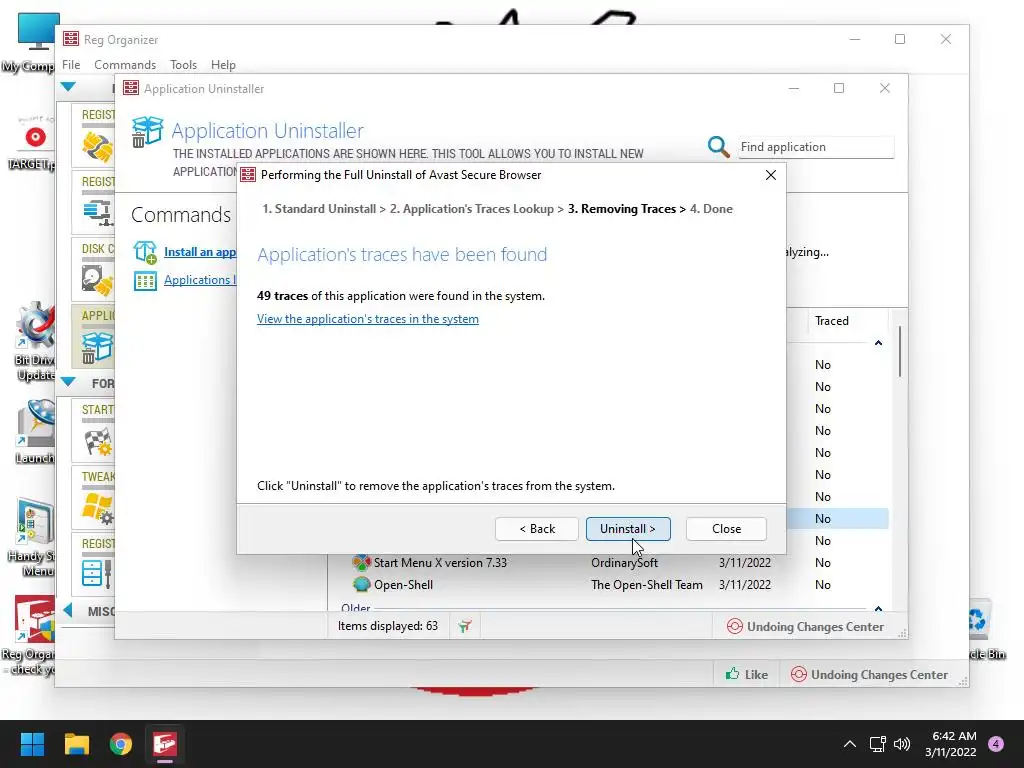Viewport: 1024px width, 768px height.
Task: Collapse the FOR sidebar section arrow
Action: pyautogui.click(x=68, y=382)
